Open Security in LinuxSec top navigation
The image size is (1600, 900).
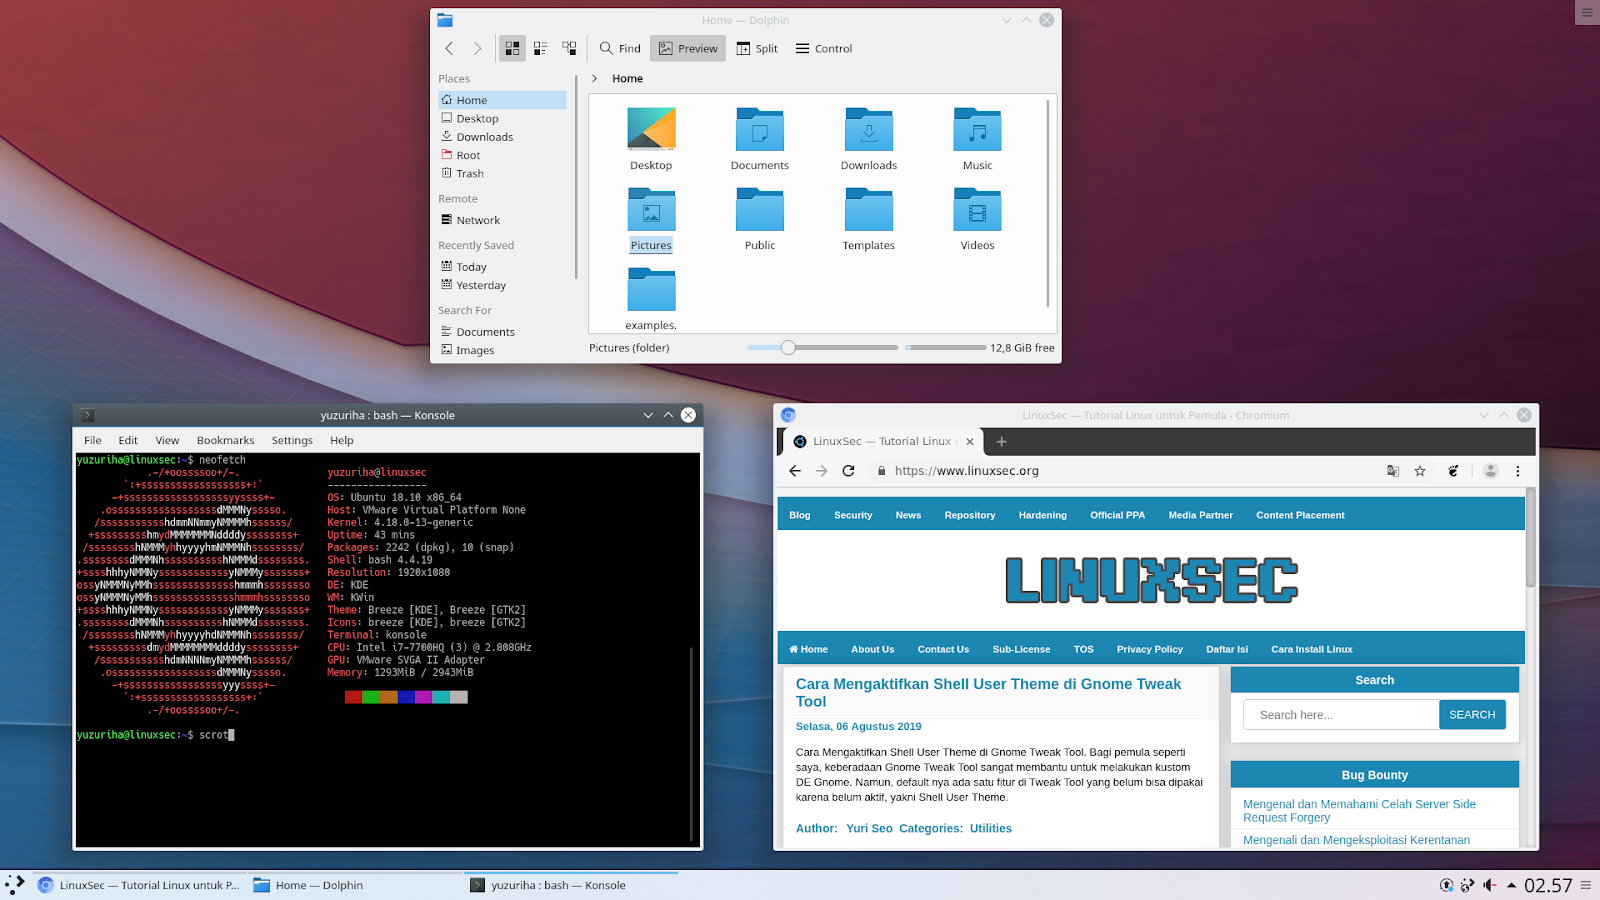pyautogui.click(x=853, y=515)
